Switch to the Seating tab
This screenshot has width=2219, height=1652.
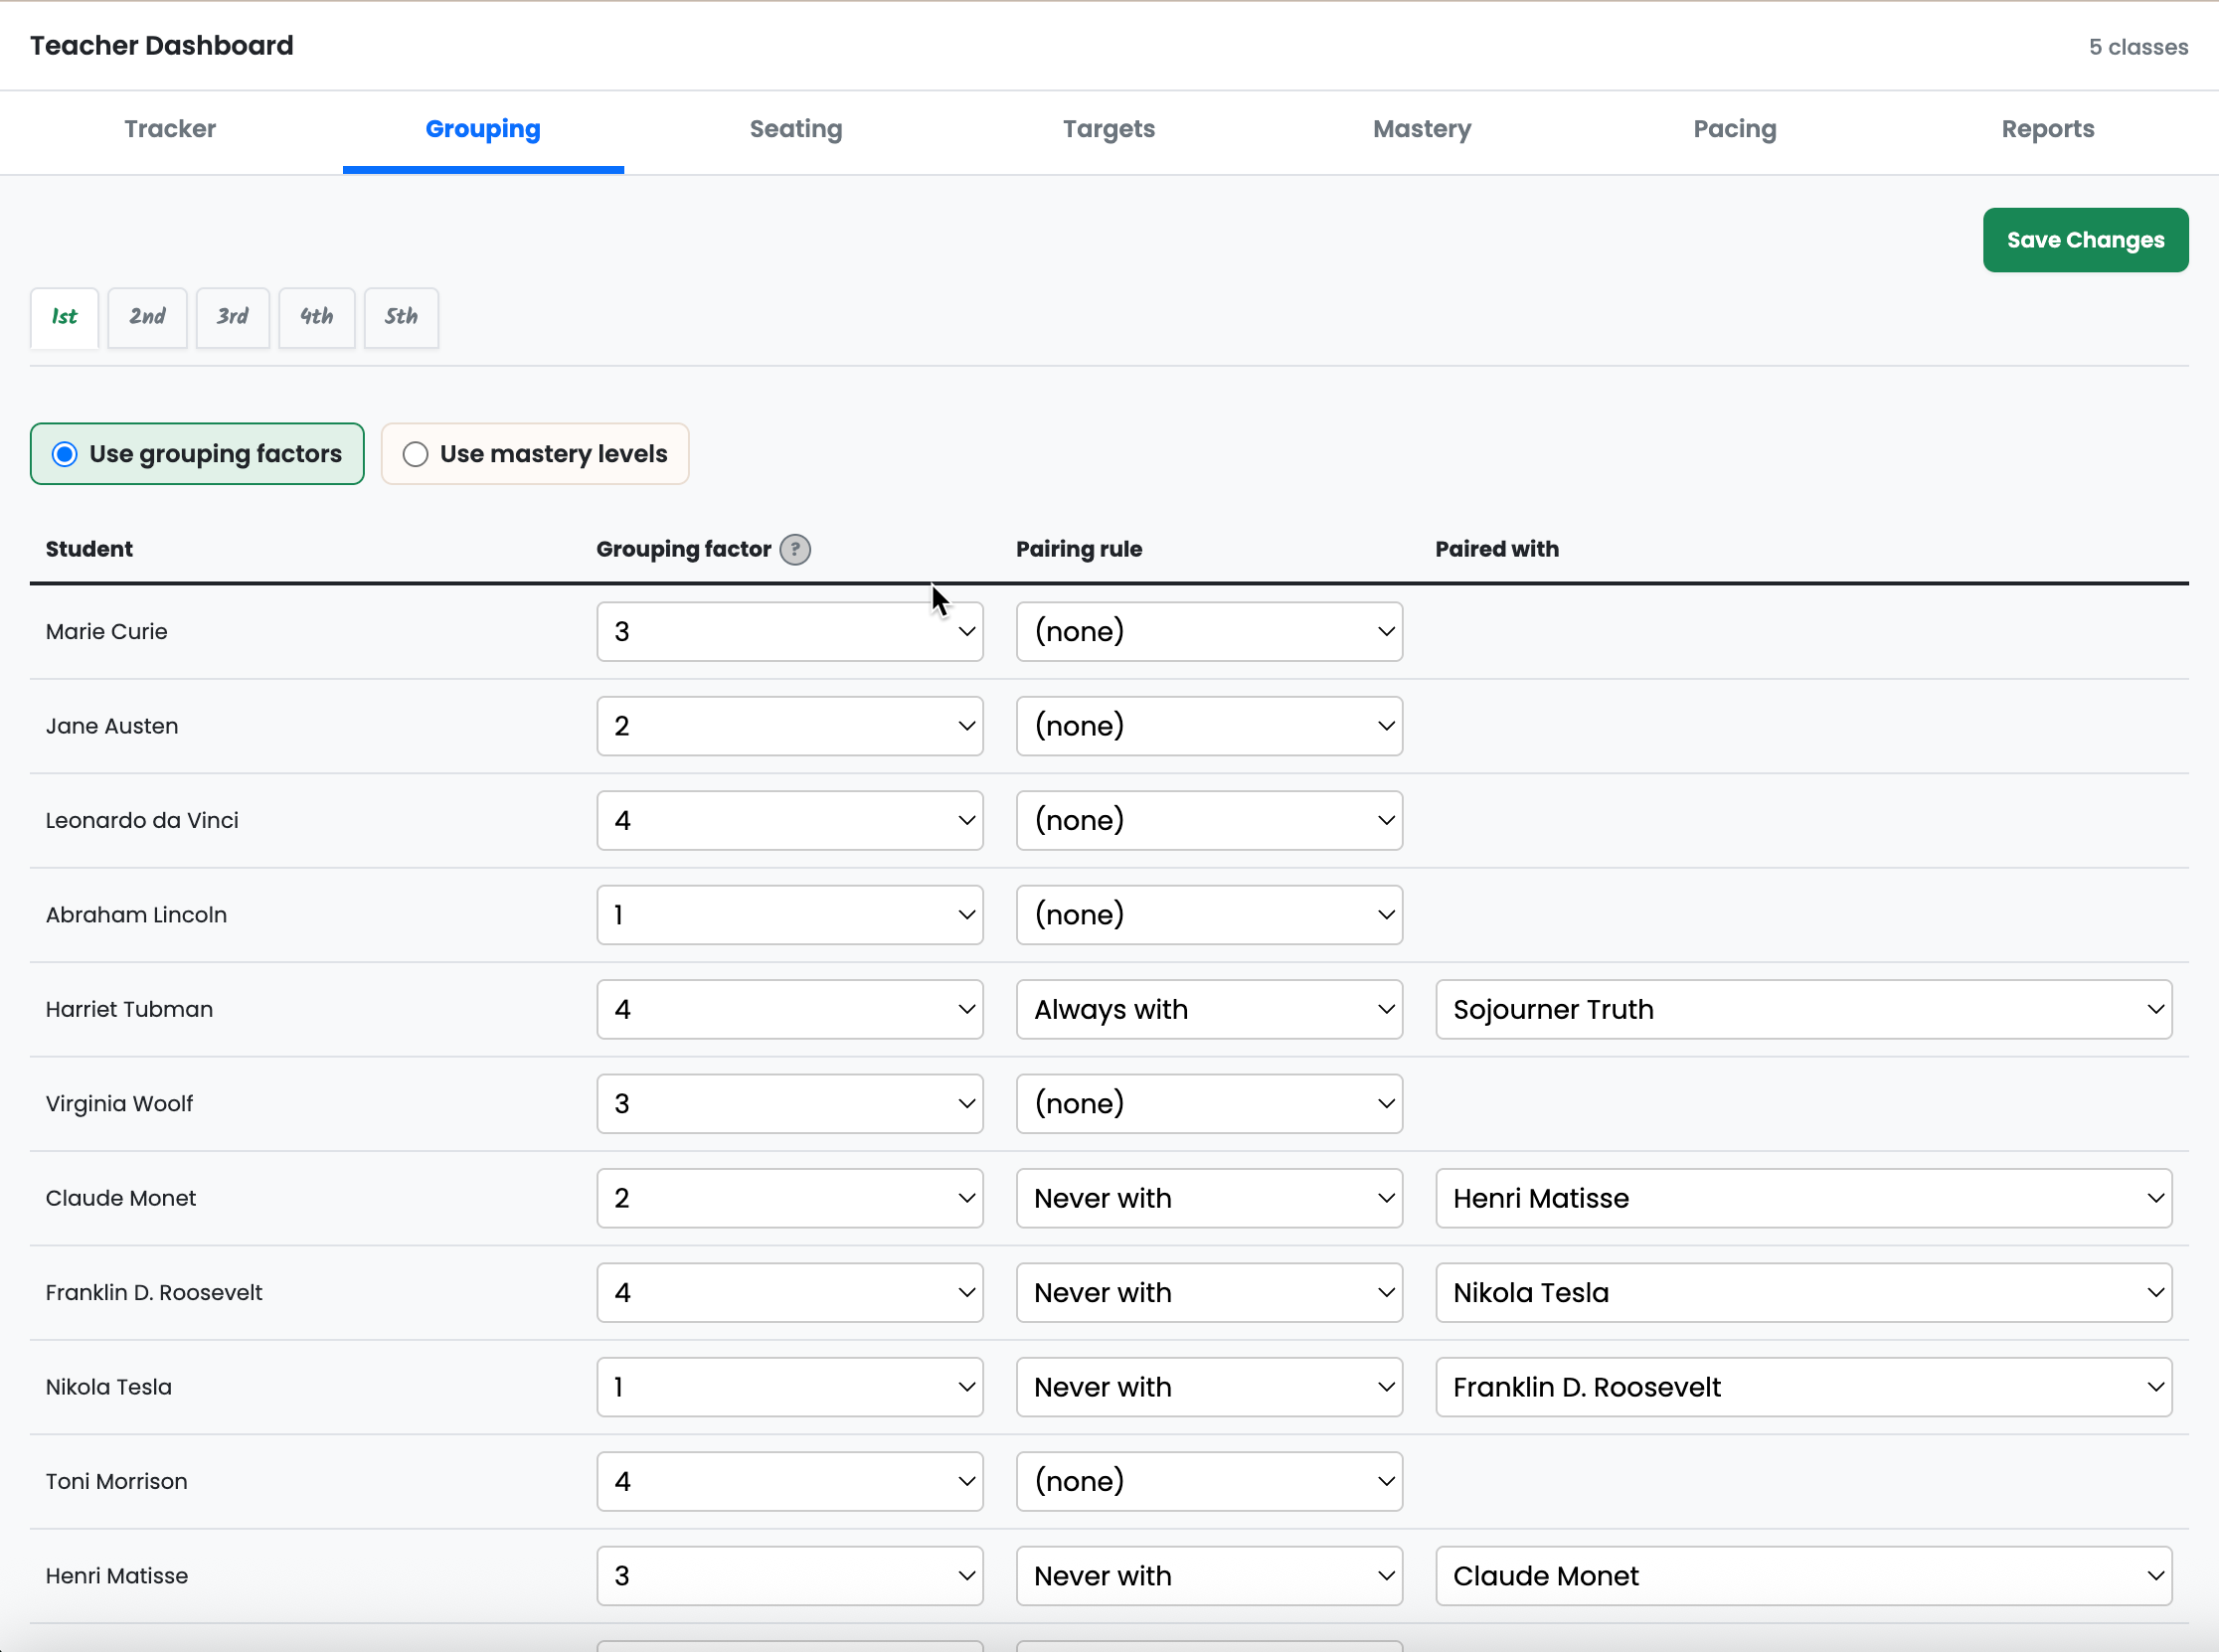[796, 129]
